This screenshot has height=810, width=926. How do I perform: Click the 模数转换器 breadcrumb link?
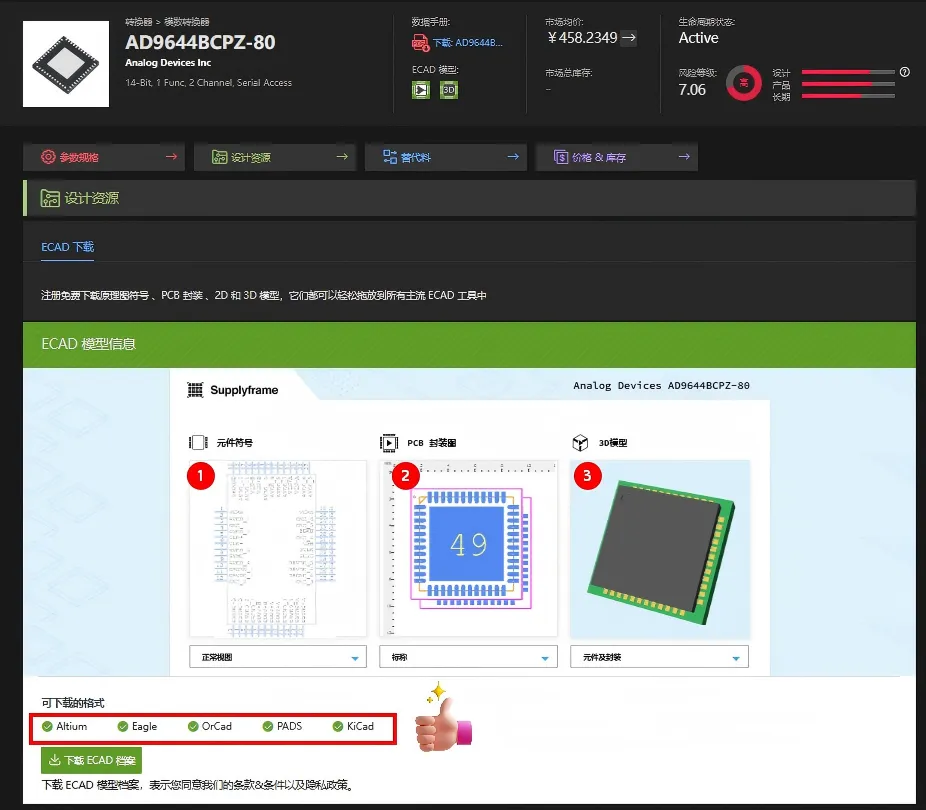[x=187, y=22]
